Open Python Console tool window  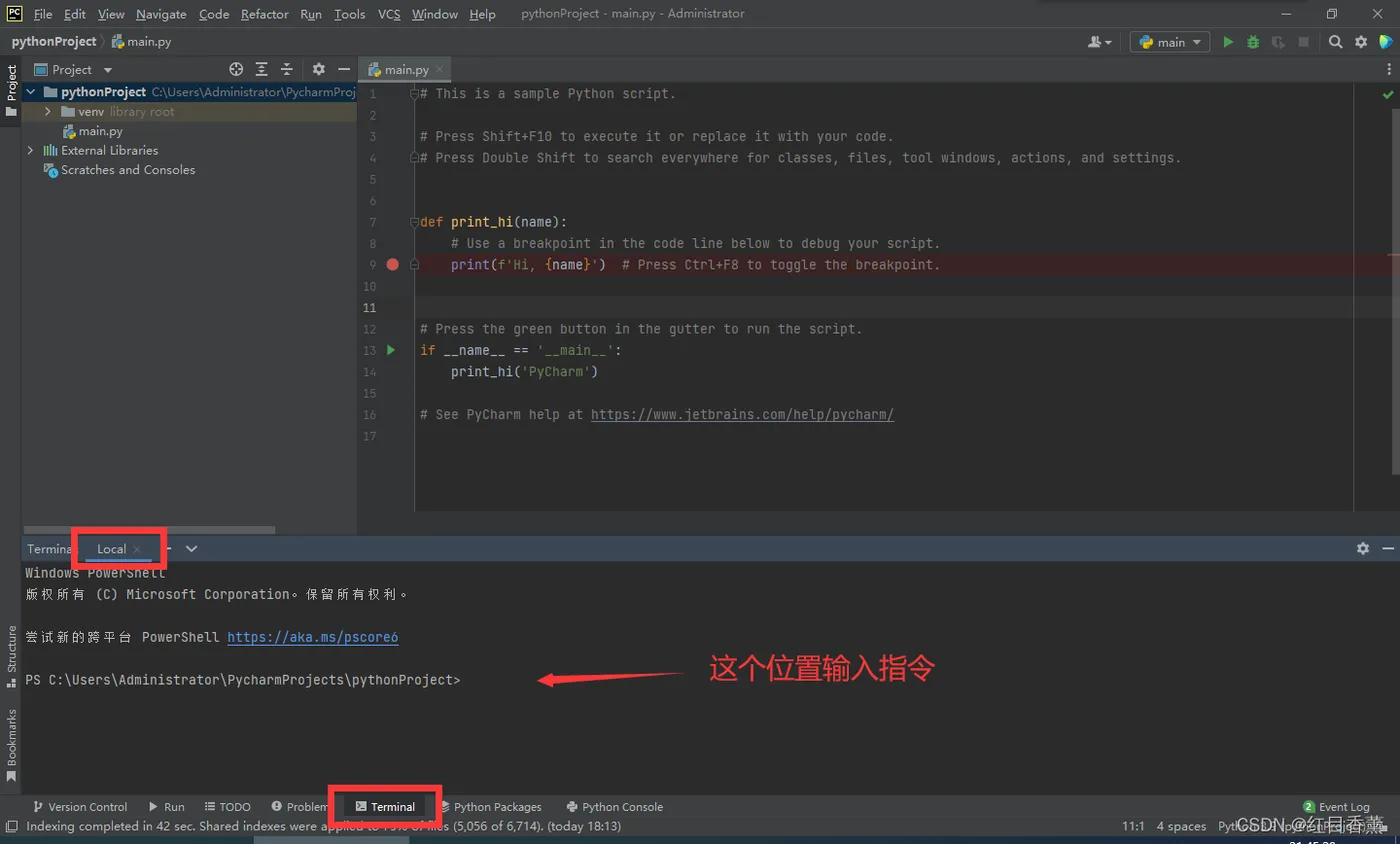click(x=614, y=807)
